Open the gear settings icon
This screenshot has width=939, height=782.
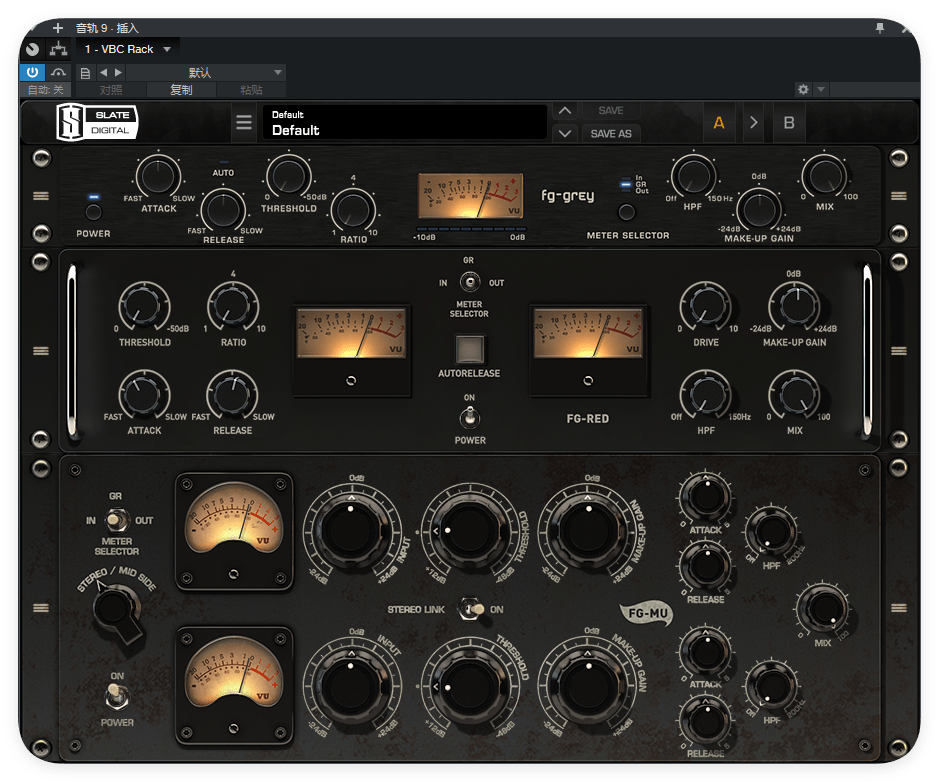point(803,89)
